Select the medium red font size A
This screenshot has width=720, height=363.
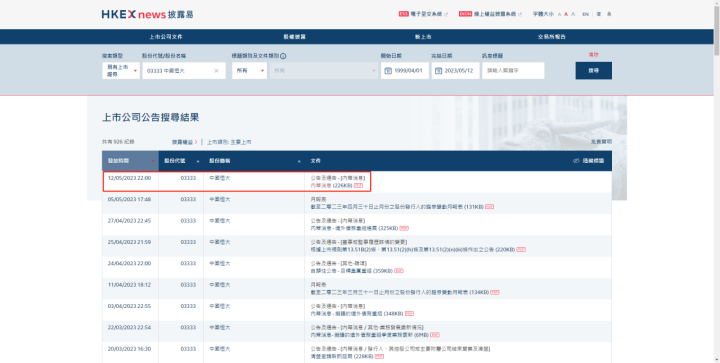tap(566, 14)
